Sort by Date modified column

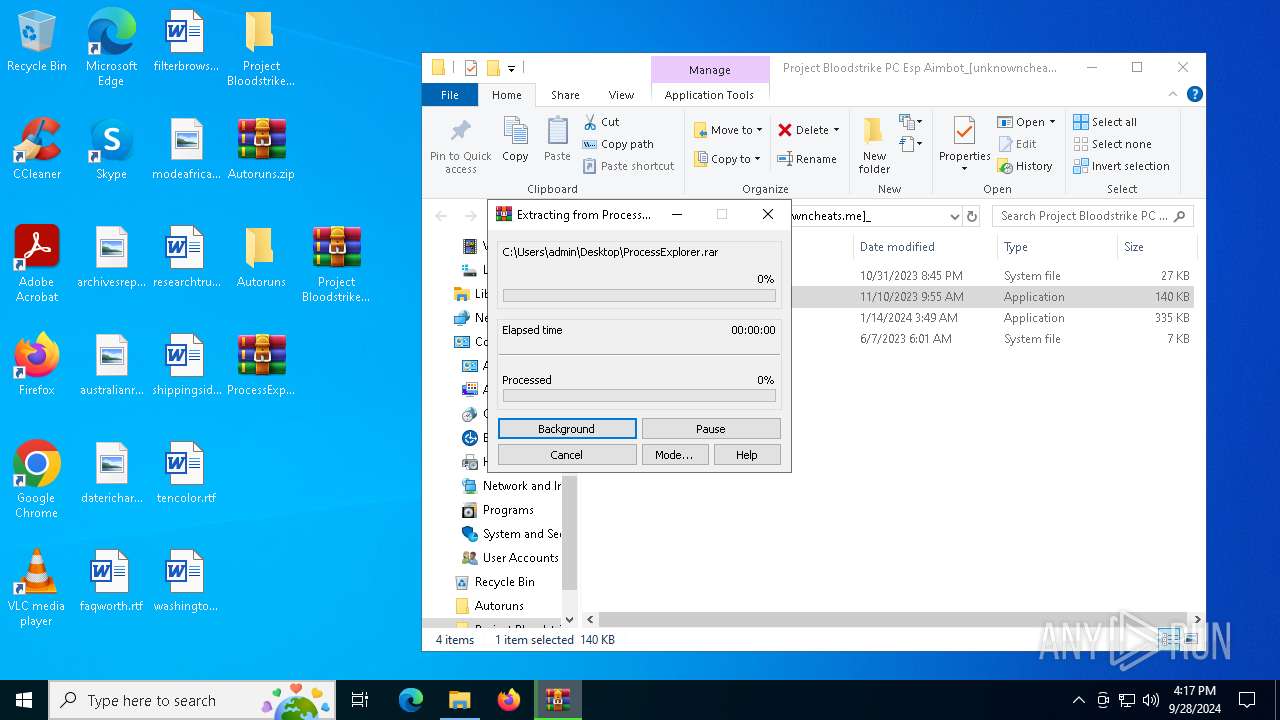[x=897, y=247]
